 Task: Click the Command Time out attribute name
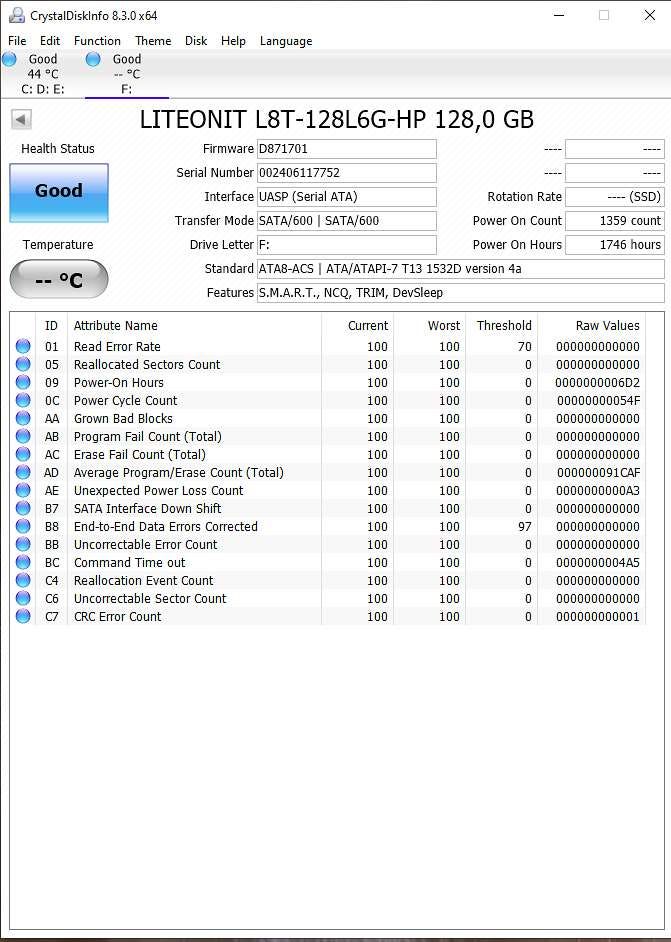pyautogui.click(x=130, y=563)
